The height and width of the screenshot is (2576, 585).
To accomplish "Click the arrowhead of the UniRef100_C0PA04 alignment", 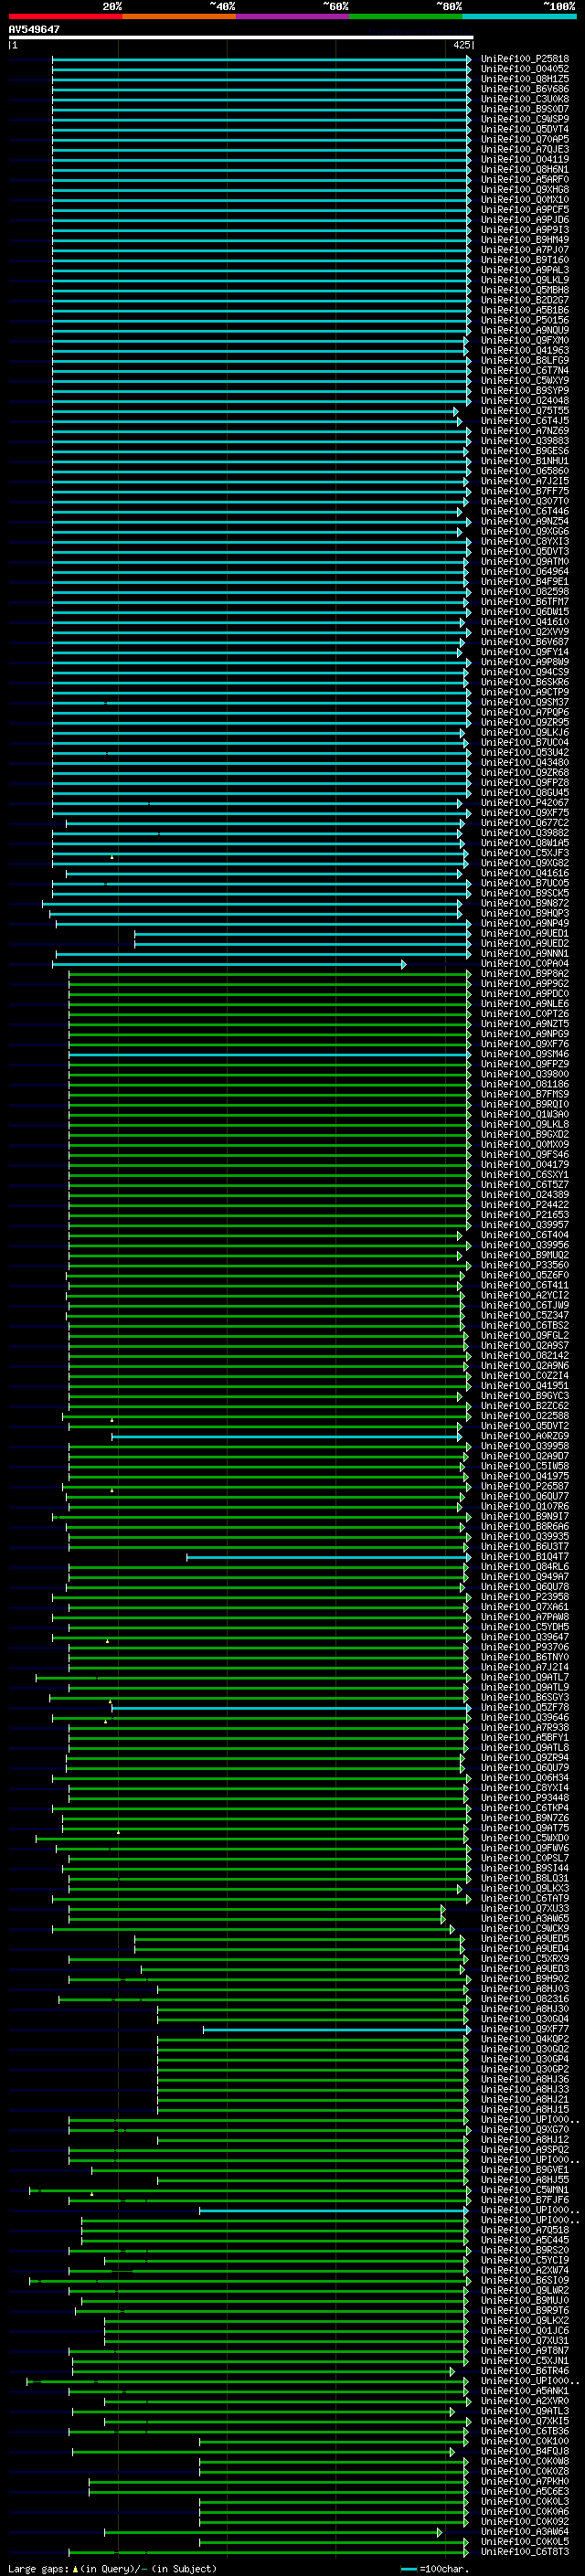I will 404,964.
